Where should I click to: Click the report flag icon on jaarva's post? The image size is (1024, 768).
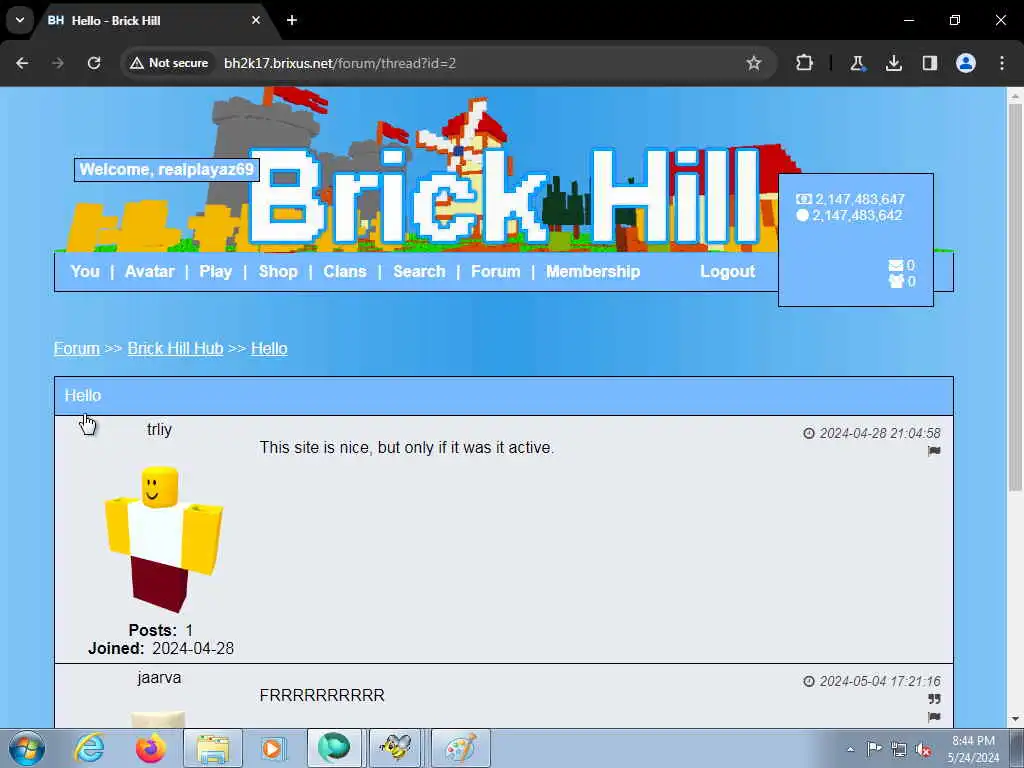coord(934,717)
